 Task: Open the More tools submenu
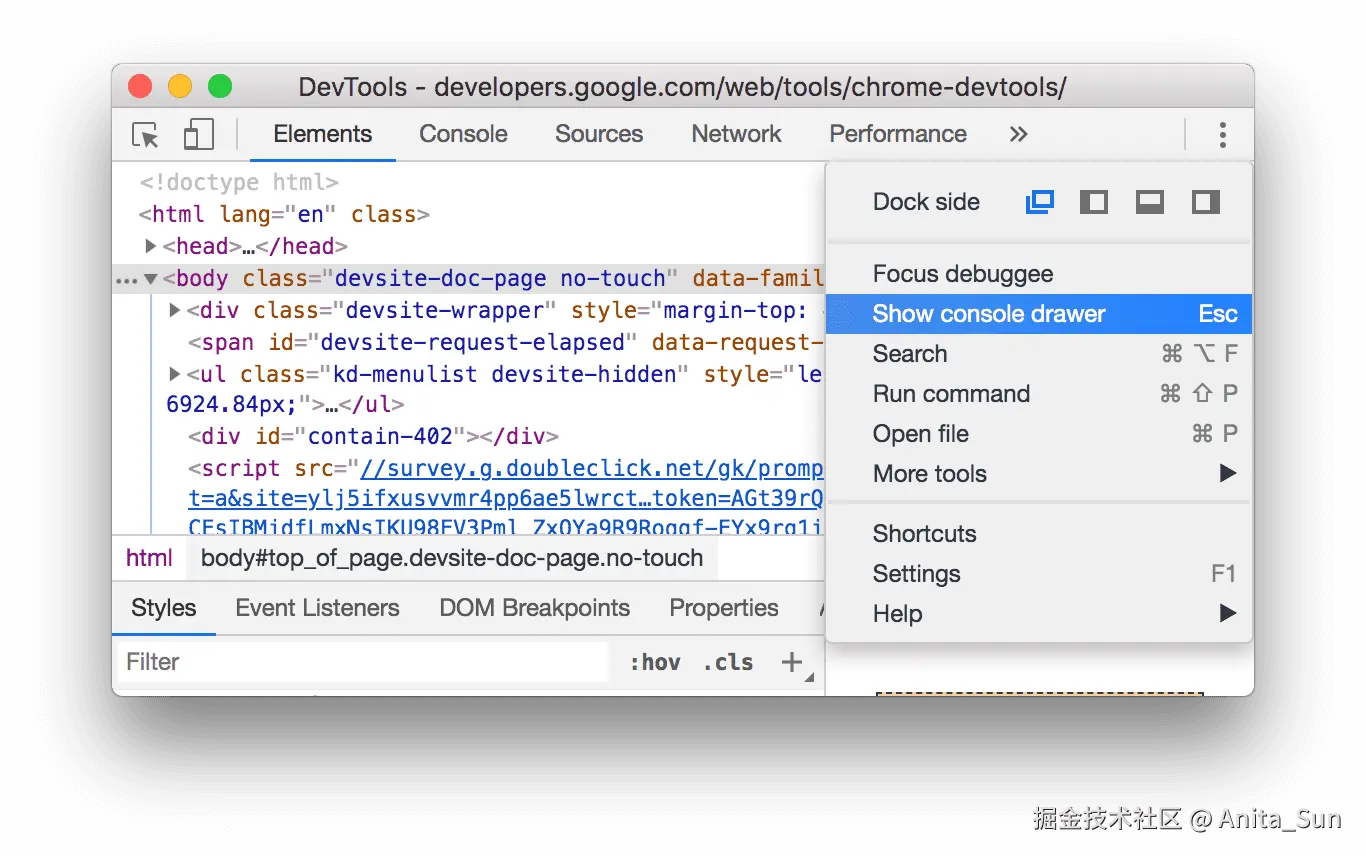(1039, 474)
